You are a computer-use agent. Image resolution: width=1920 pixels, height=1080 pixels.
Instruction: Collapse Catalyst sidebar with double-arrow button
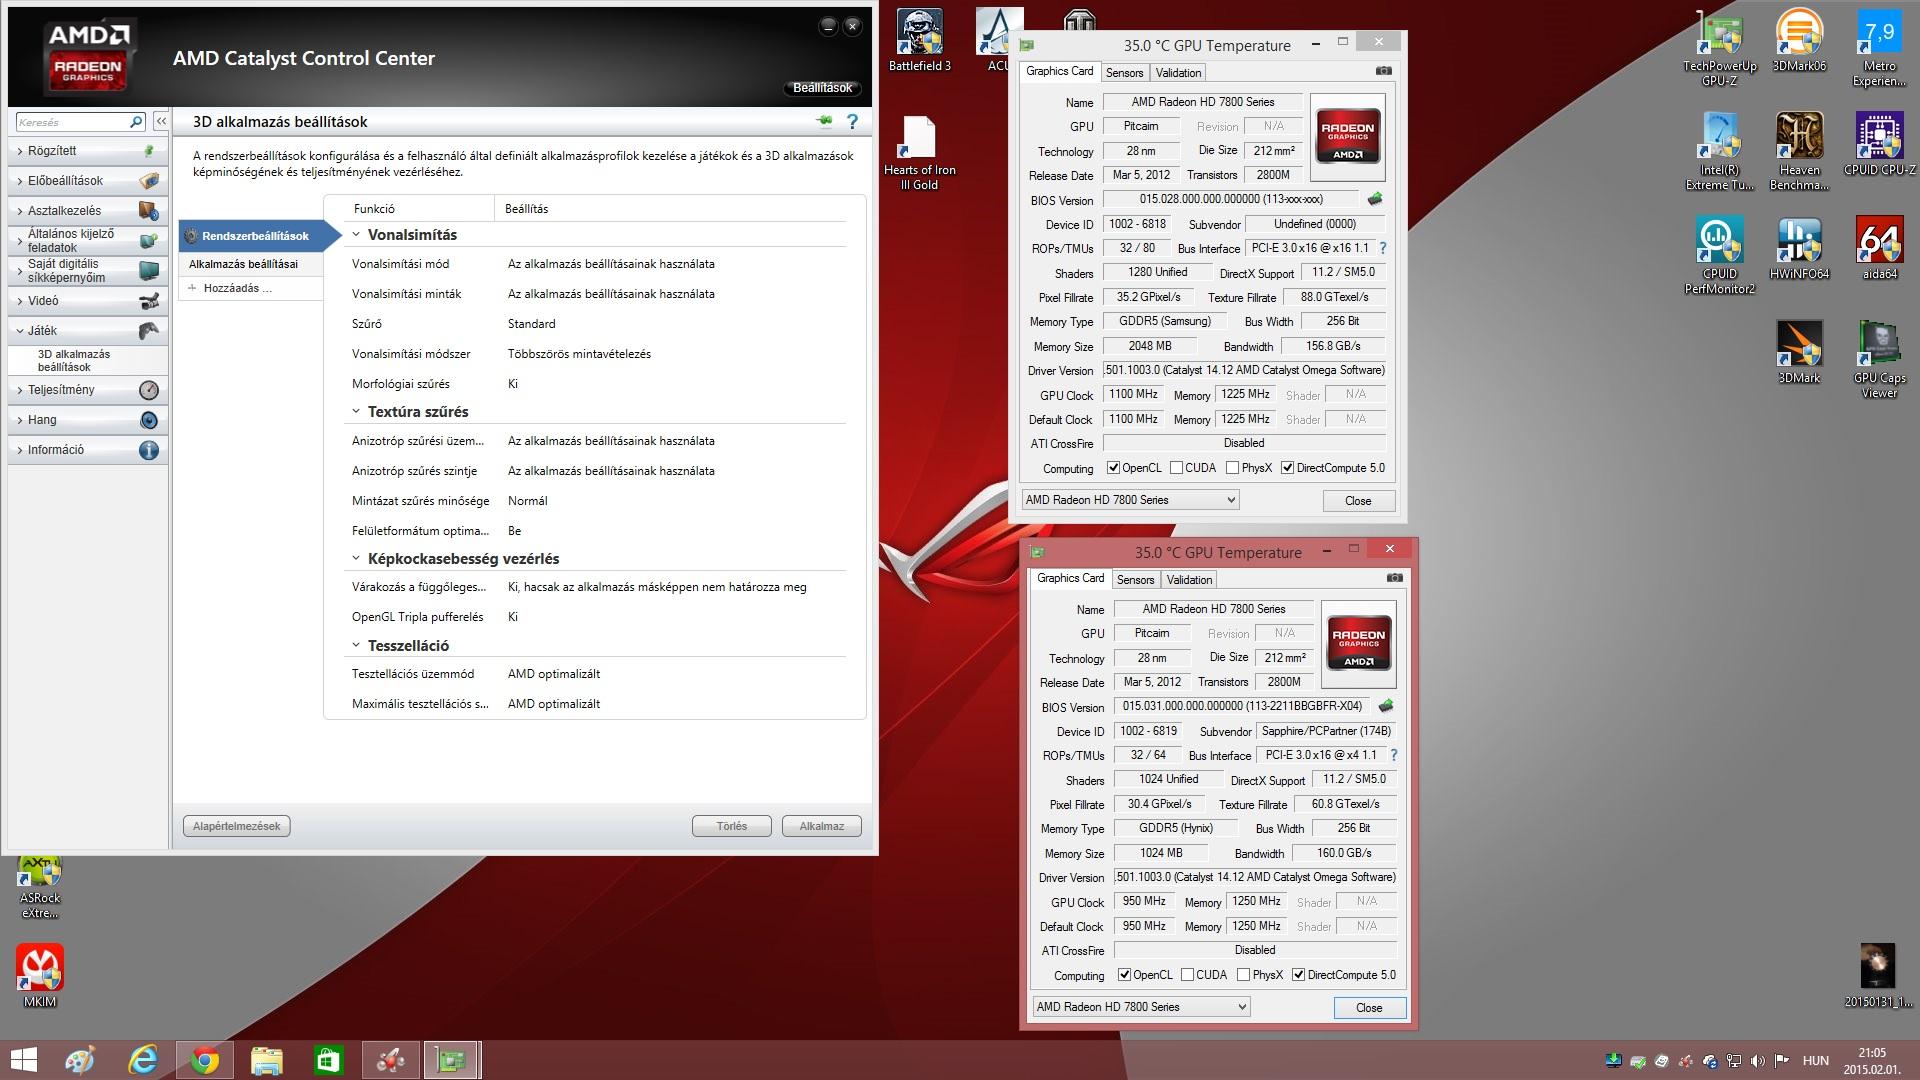pos(160,121)
